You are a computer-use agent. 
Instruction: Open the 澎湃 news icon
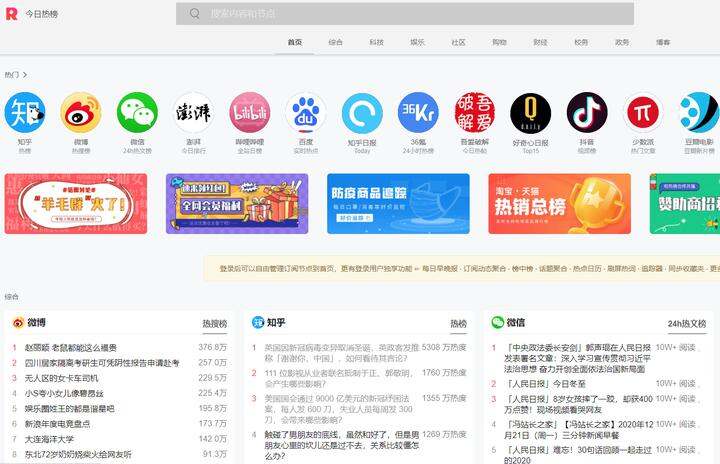click(193, 113)
